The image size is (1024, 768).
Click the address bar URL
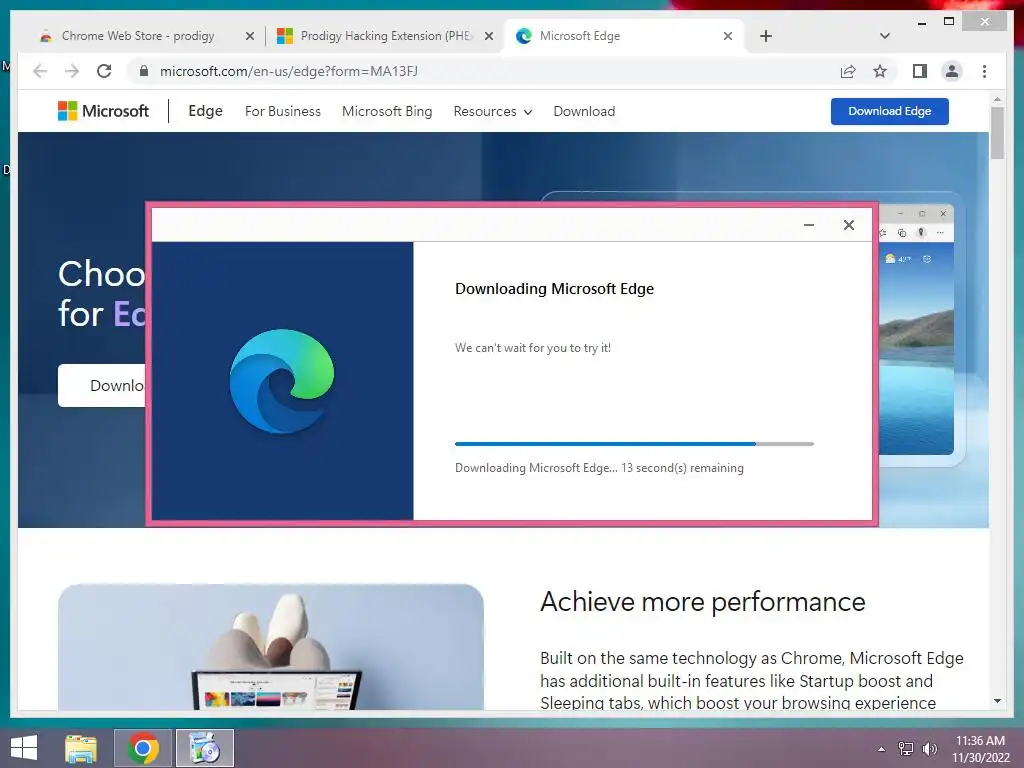pyautogui.click(x=289, y=71)
